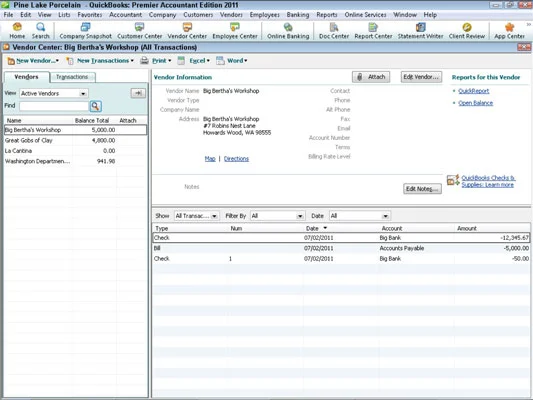Image resolution: width=533 pixels, height=400 pixels.
Task: Click the Search magnifier icon in toolbar
Action: tap(40, 31)
